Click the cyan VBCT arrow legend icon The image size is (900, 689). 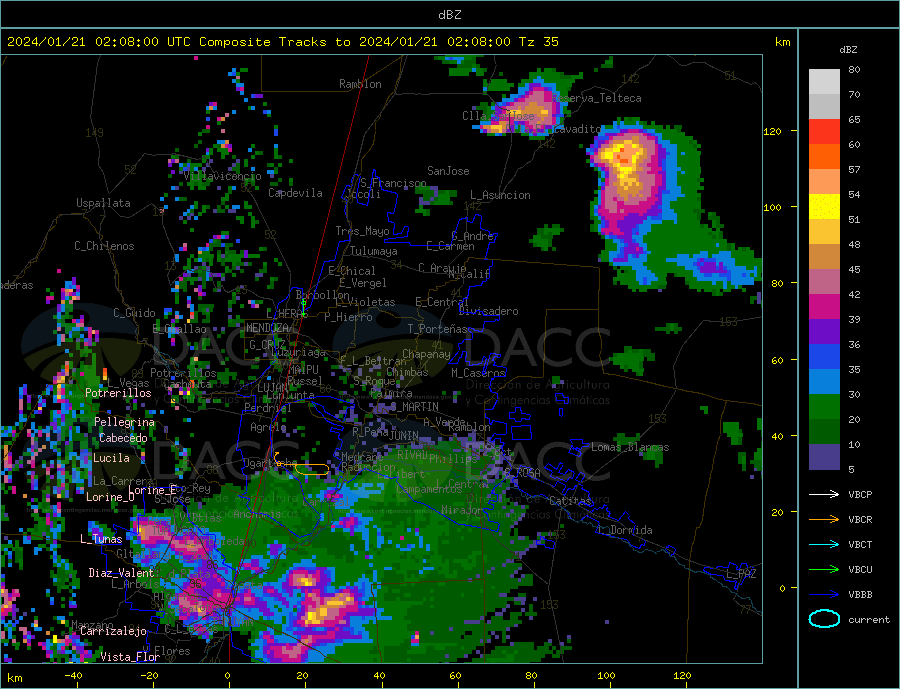click(824, 544)
